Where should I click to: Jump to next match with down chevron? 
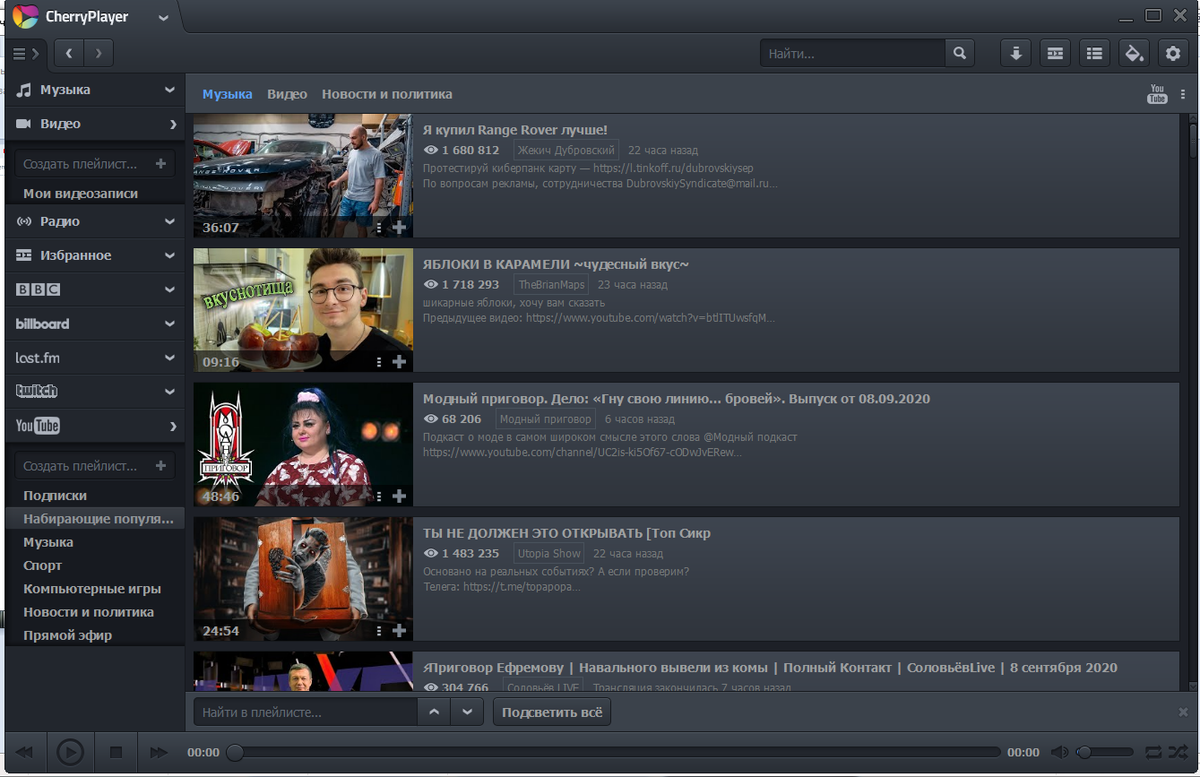[467, 712]
